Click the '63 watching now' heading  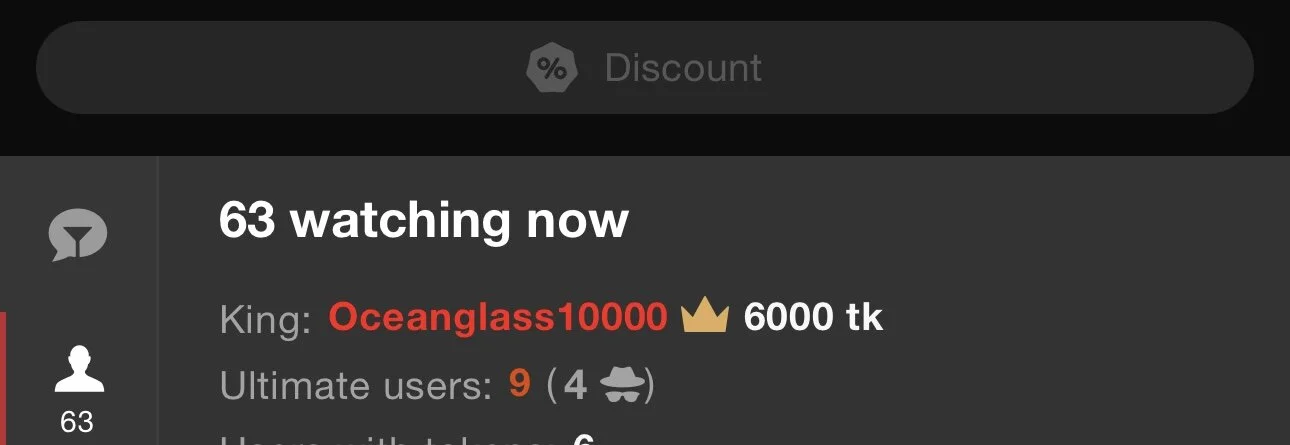click(423, 220)
